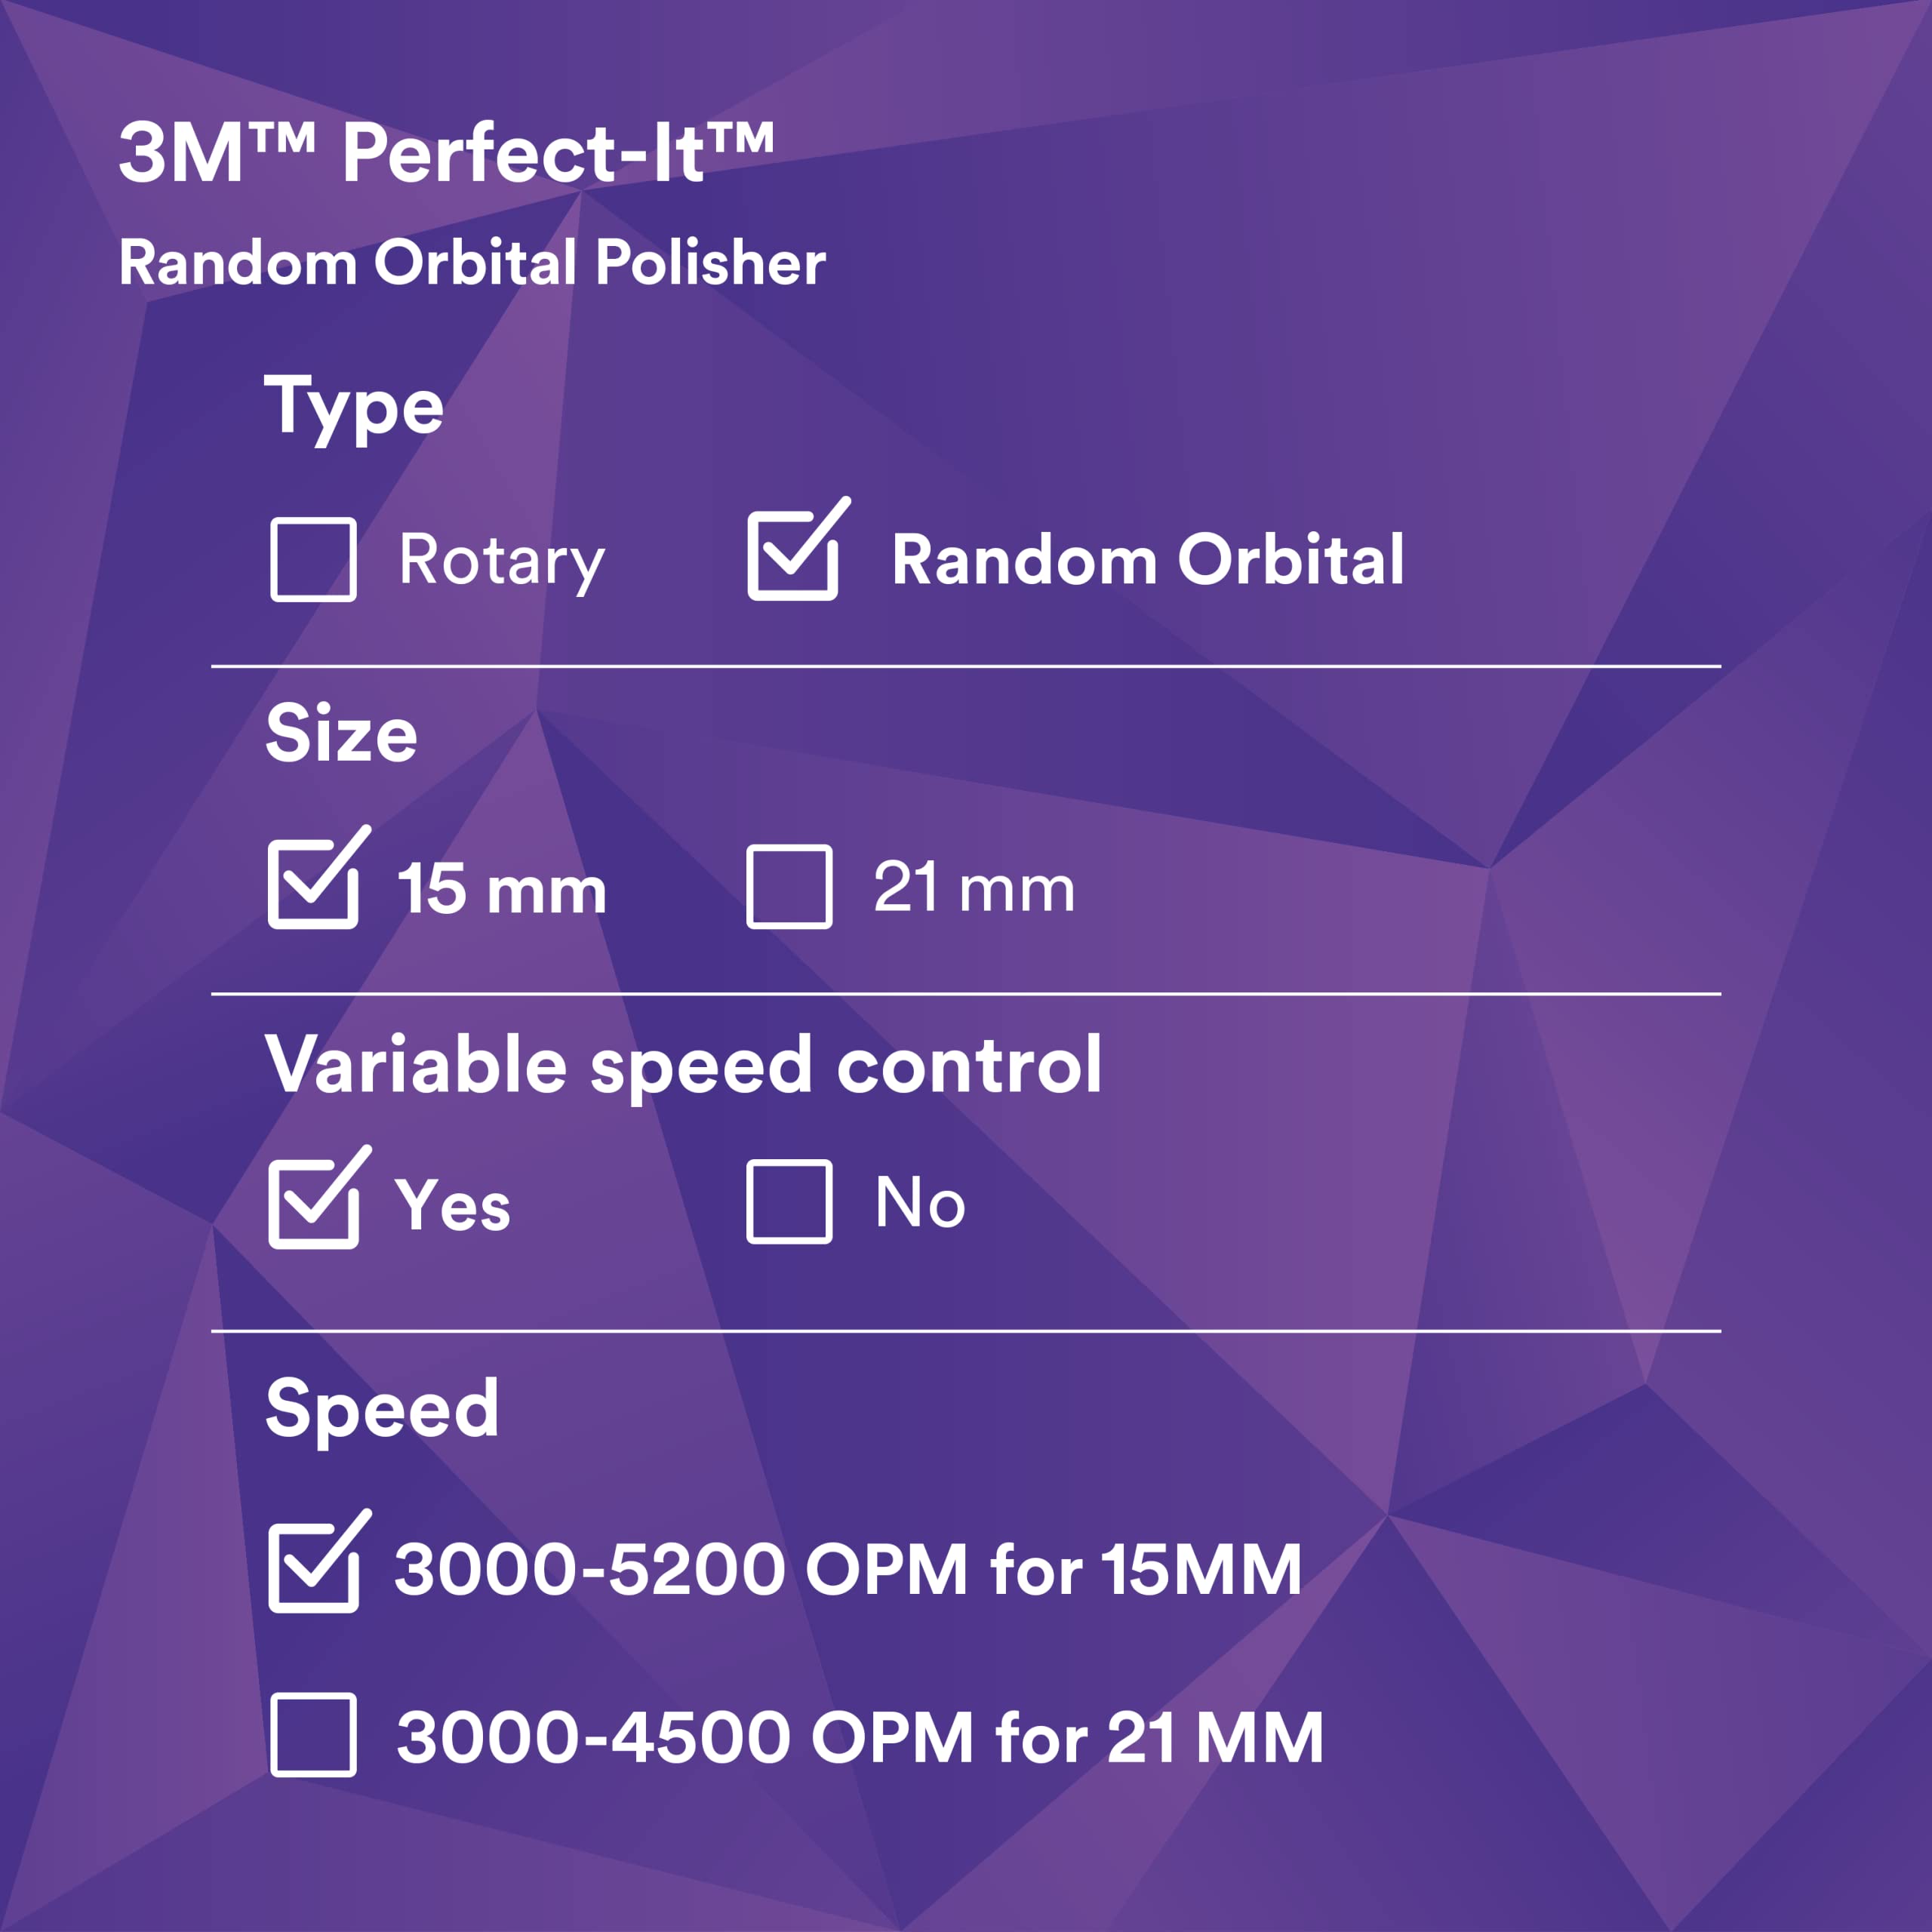1932x1932 pixels.
Task: Click the No option label
Action: click(x=920, y=1202)
